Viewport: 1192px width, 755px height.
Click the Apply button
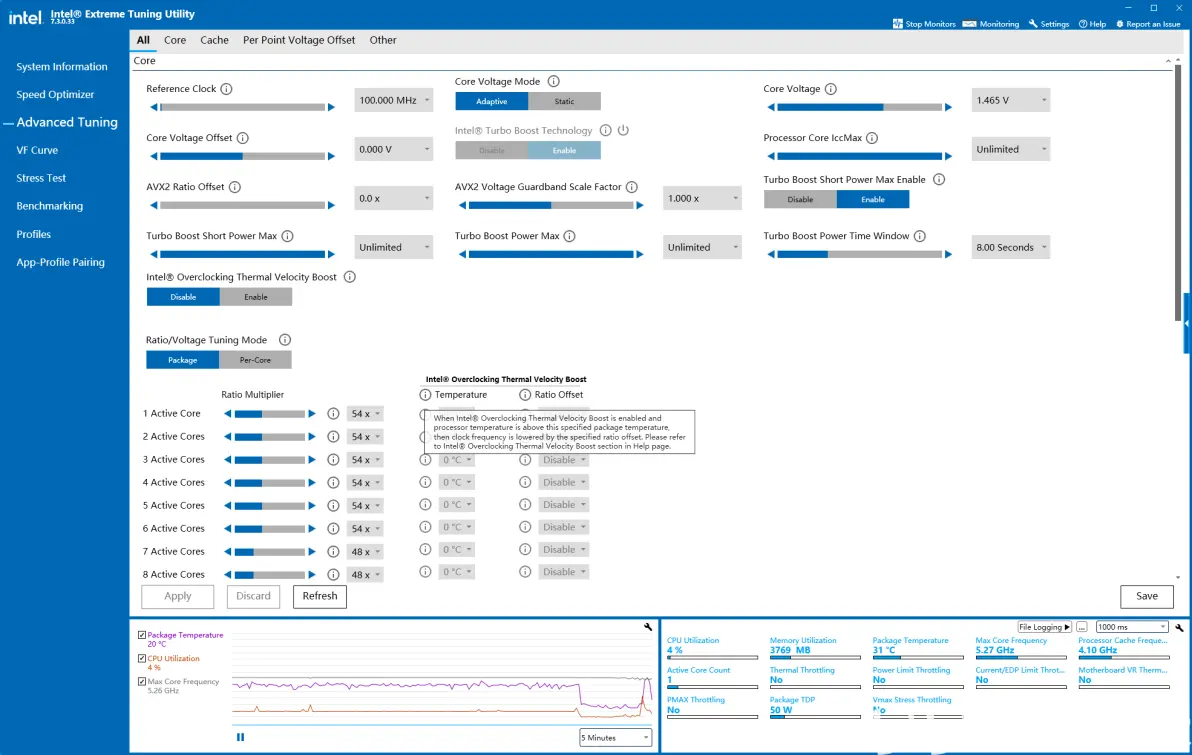pyautogui.click(x=178, y=596)
